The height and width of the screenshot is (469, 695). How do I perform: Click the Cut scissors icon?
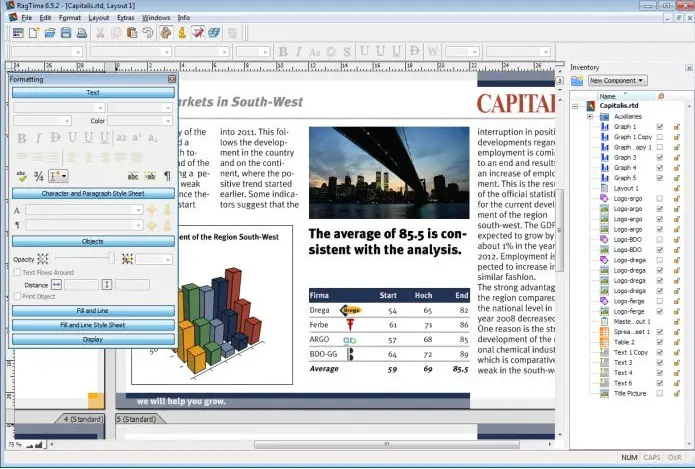click(100, 33)
